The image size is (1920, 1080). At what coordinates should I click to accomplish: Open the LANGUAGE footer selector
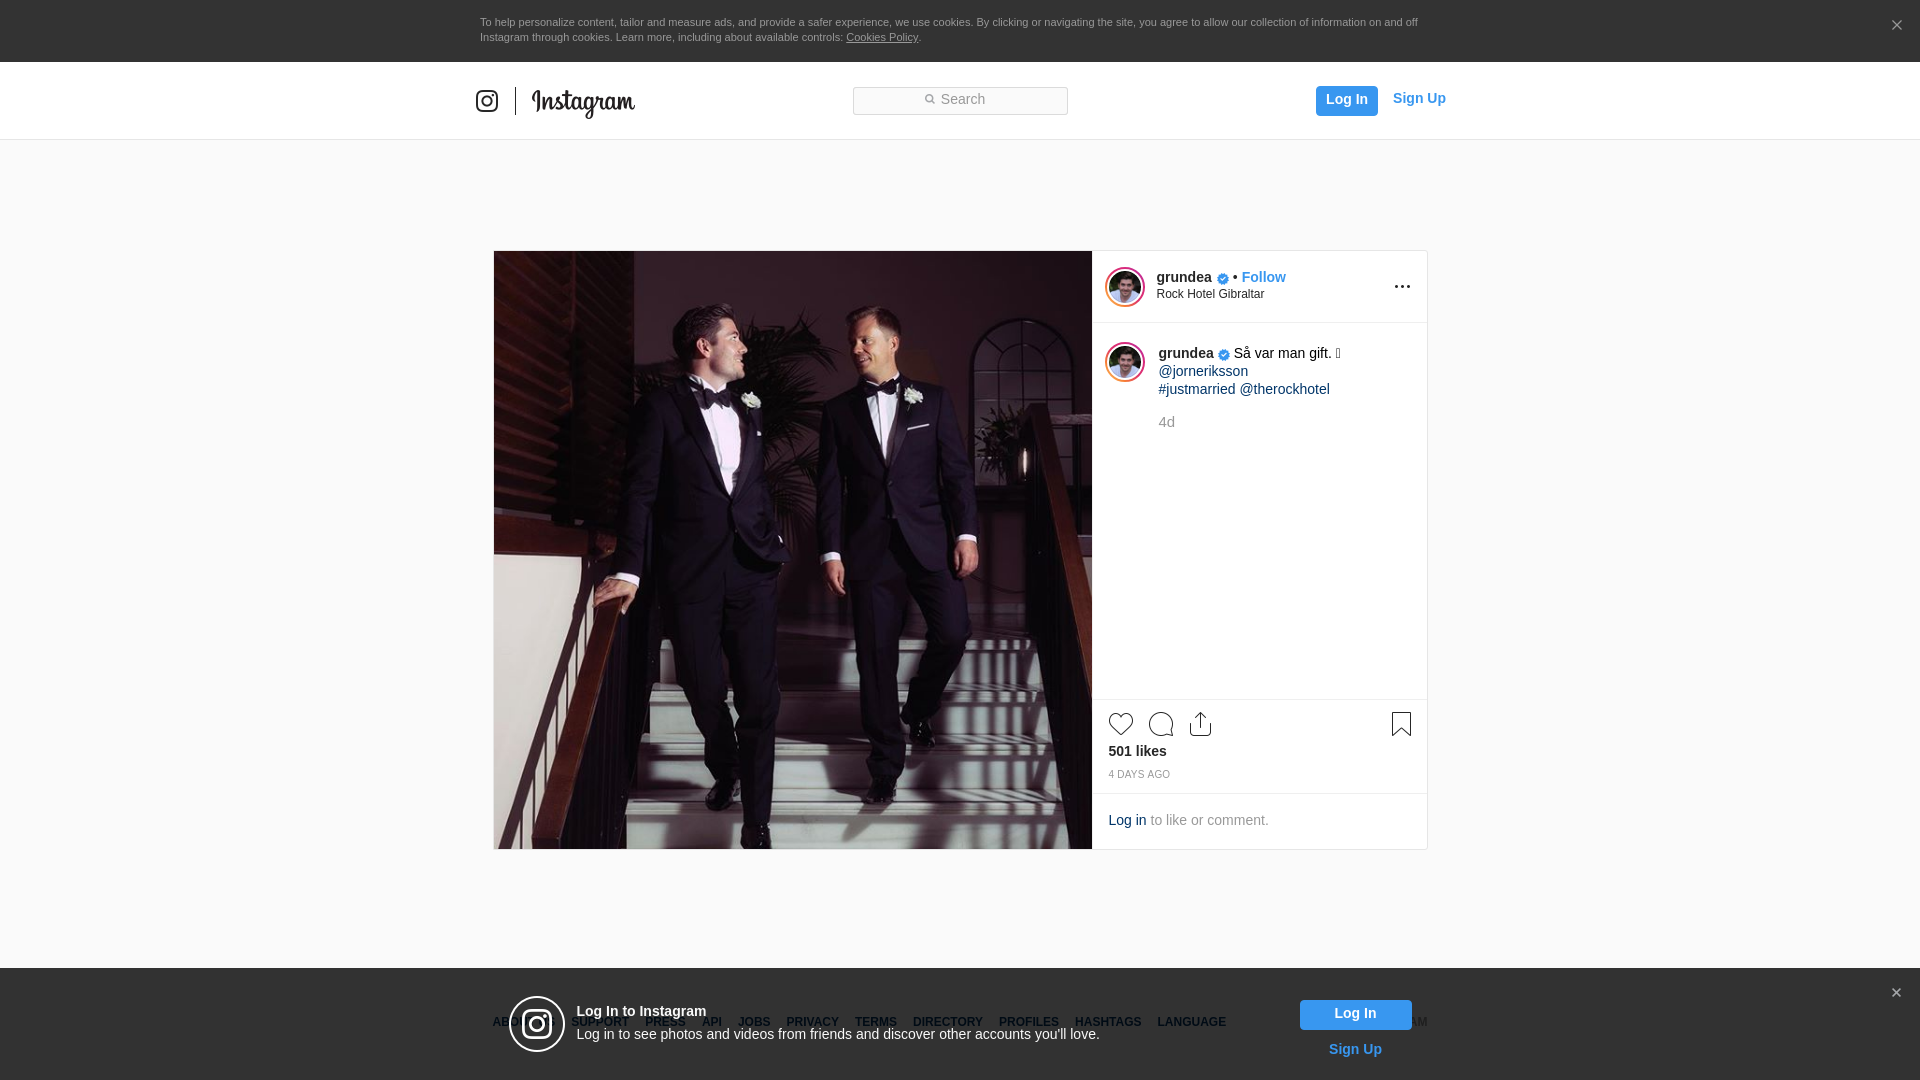click(1191, 1022)
